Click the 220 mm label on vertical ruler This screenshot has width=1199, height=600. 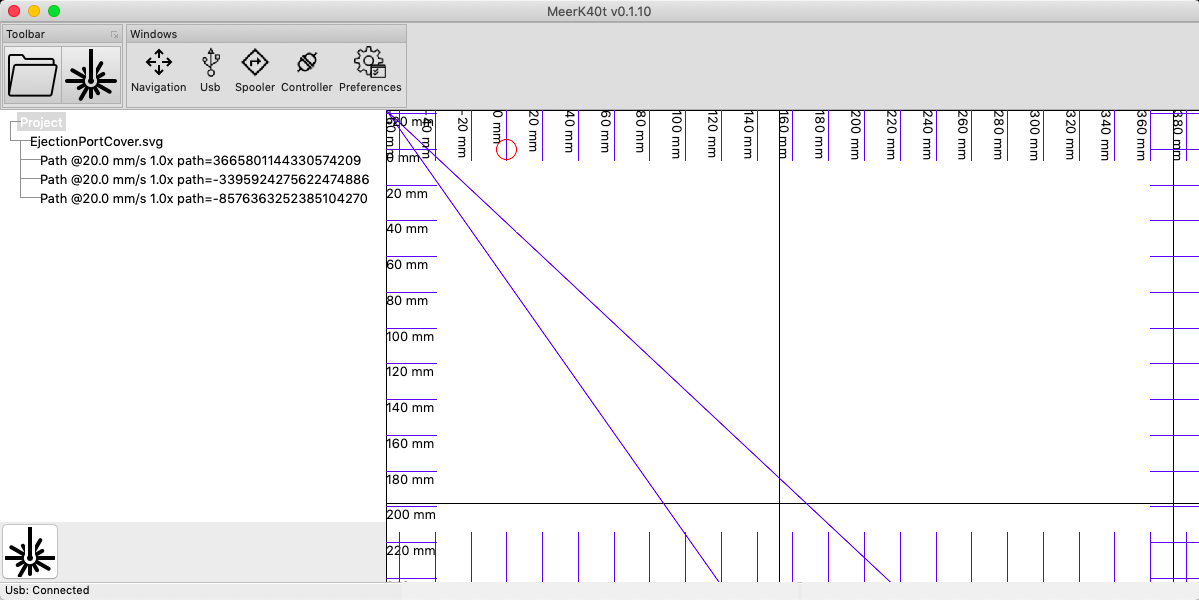tap(413, 550)
